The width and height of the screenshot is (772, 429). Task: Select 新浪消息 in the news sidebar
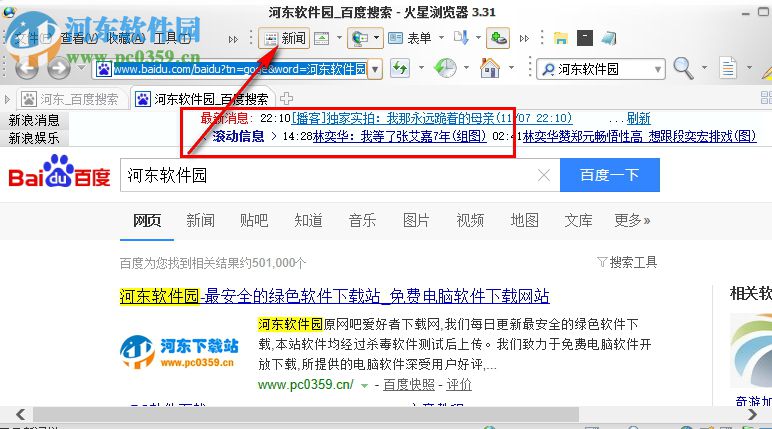coord(34,120)
